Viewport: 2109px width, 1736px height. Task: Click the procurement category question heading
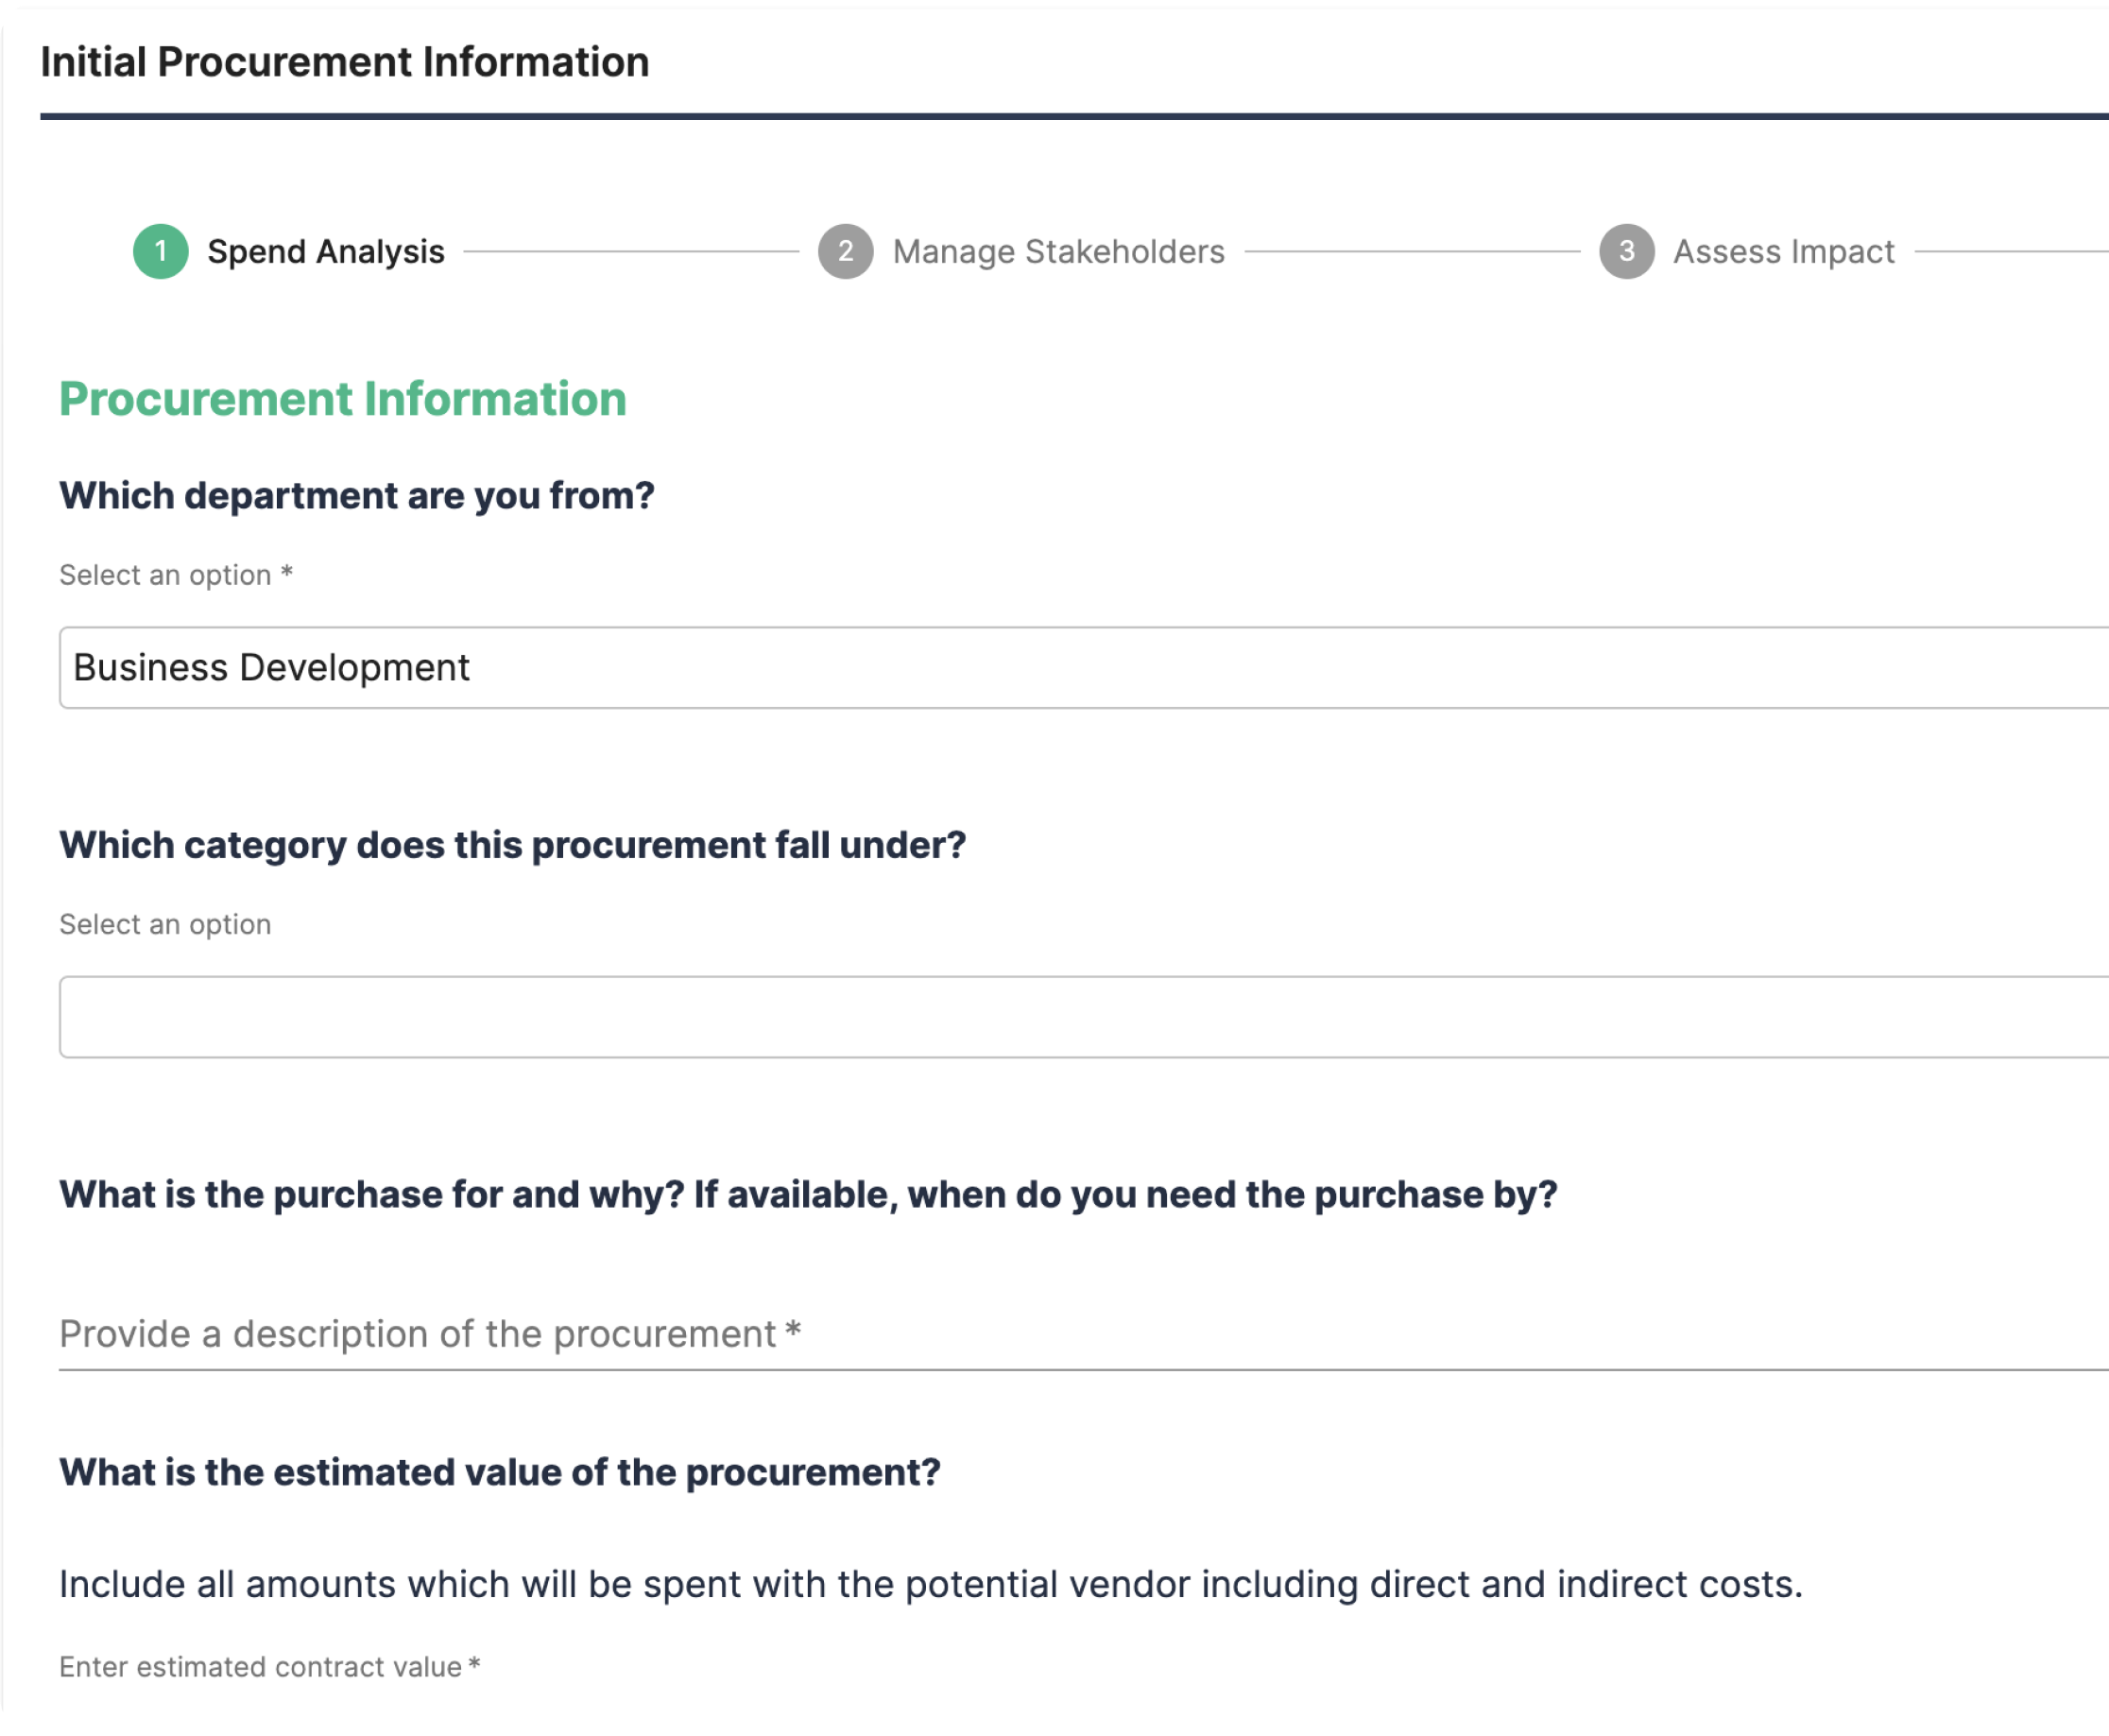(512, 845)
